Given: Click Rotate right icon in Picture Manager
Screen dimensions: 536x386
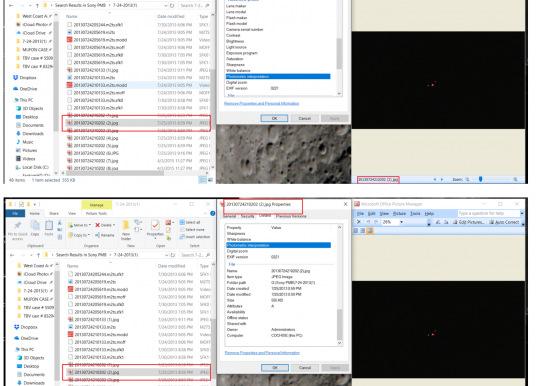Looking at the screenshot, I should pos(446,222).
